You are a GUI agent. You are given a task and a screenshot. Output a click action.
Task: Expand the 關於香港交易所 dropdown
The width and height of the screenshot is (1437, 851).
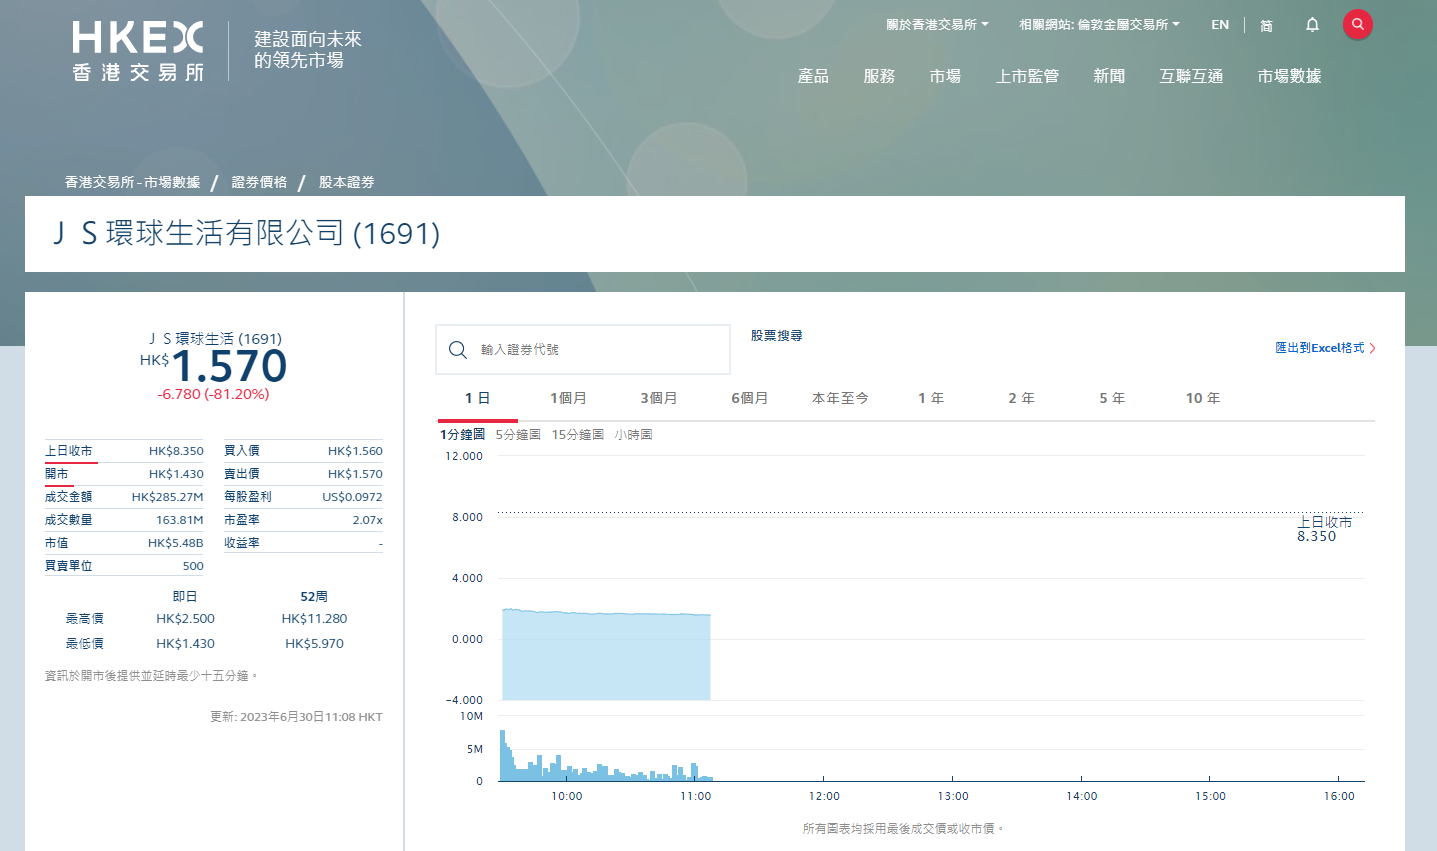(934, 24)
